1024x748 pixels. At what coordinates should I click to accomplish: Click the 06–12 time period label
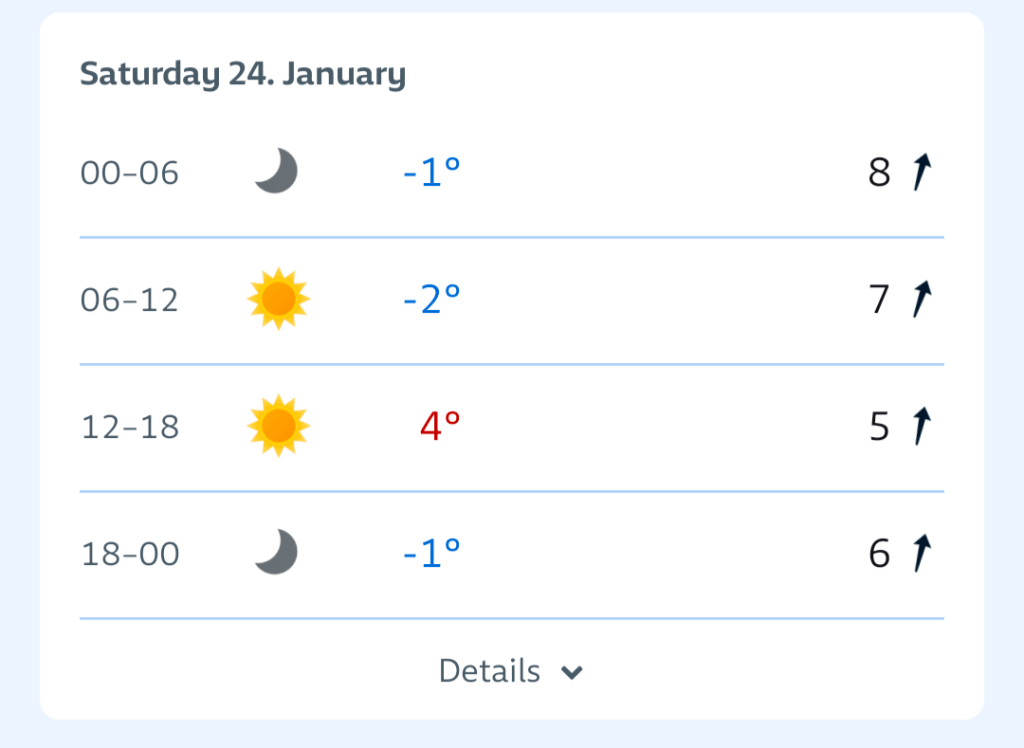tap(129, 299)
